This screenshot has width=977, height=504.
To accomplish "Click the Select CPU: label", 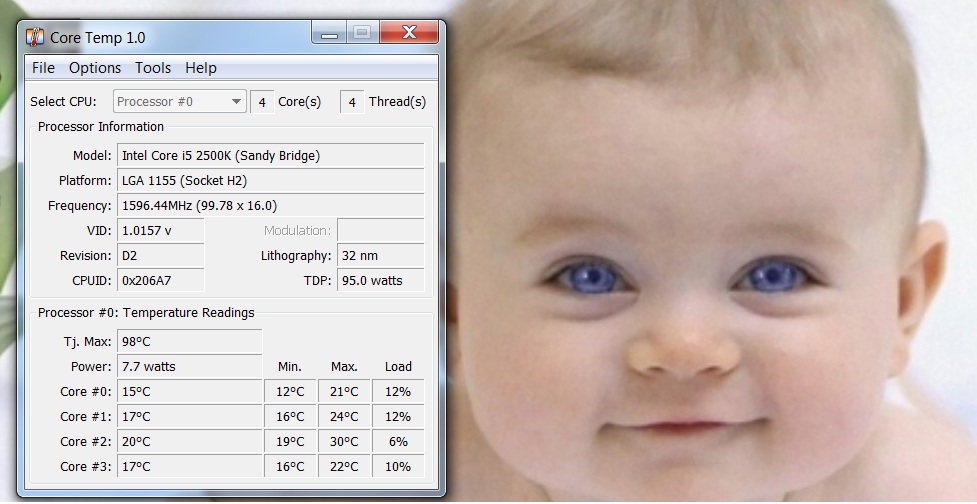I will point(64,102).
